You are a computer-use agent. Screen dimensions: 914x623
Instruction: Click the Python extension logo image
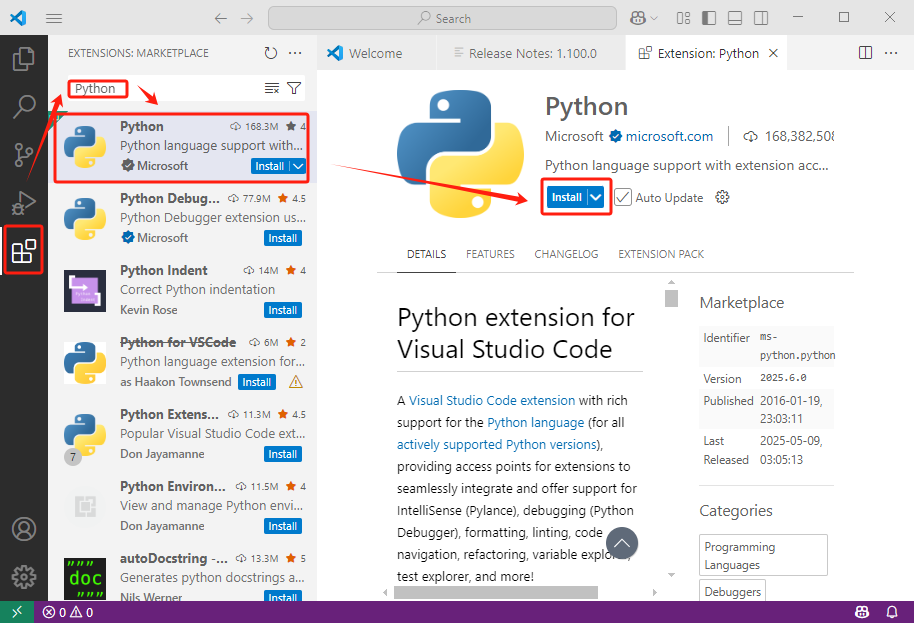tap(460, 154)
